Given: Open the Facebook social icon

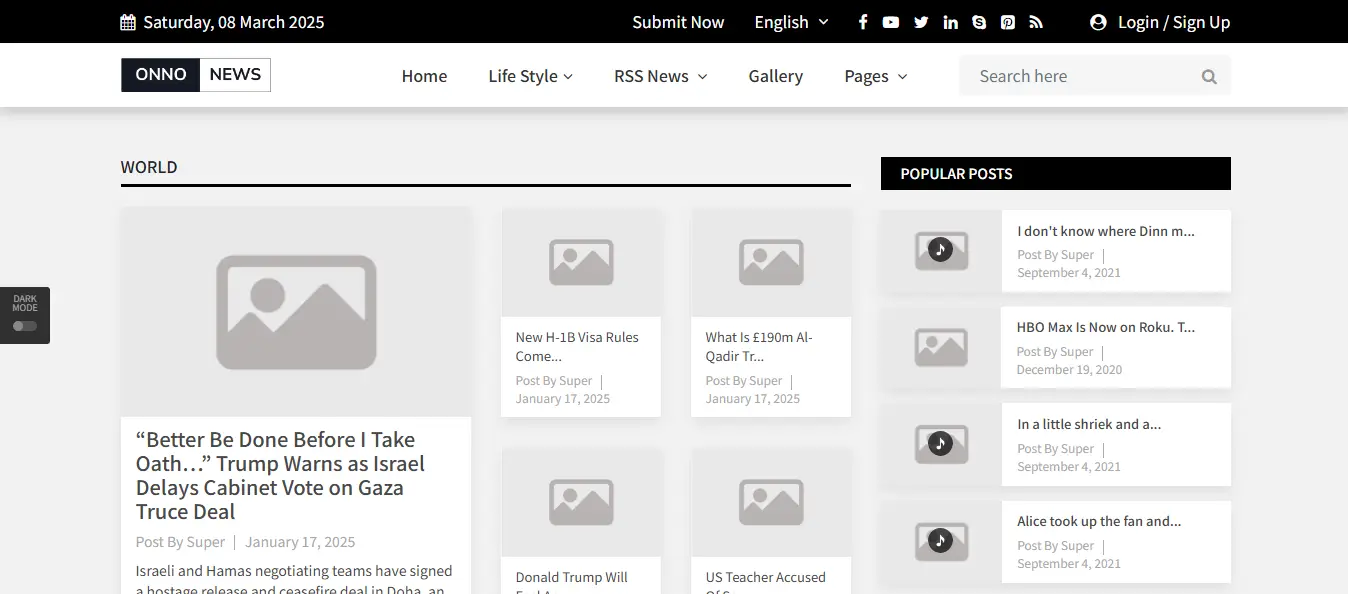Looking at the screenshot, I should [x=863, y=22].
